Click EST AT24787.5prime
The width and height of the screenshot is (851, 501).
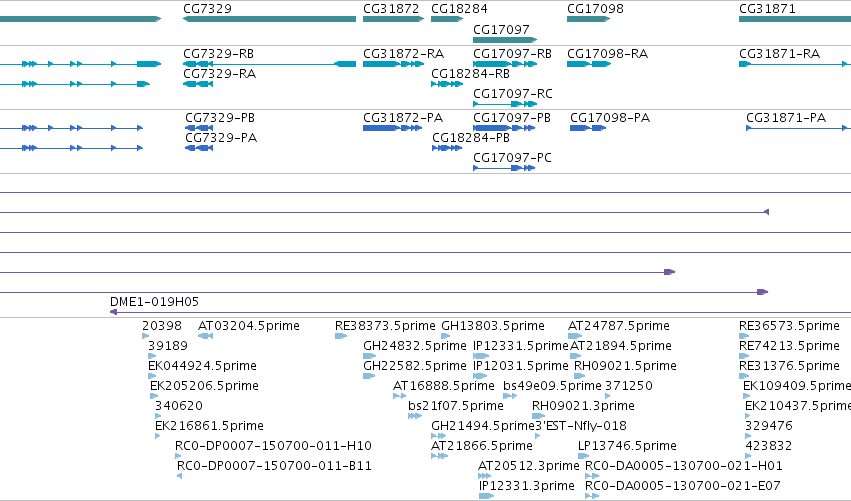(x=575, y=336)
